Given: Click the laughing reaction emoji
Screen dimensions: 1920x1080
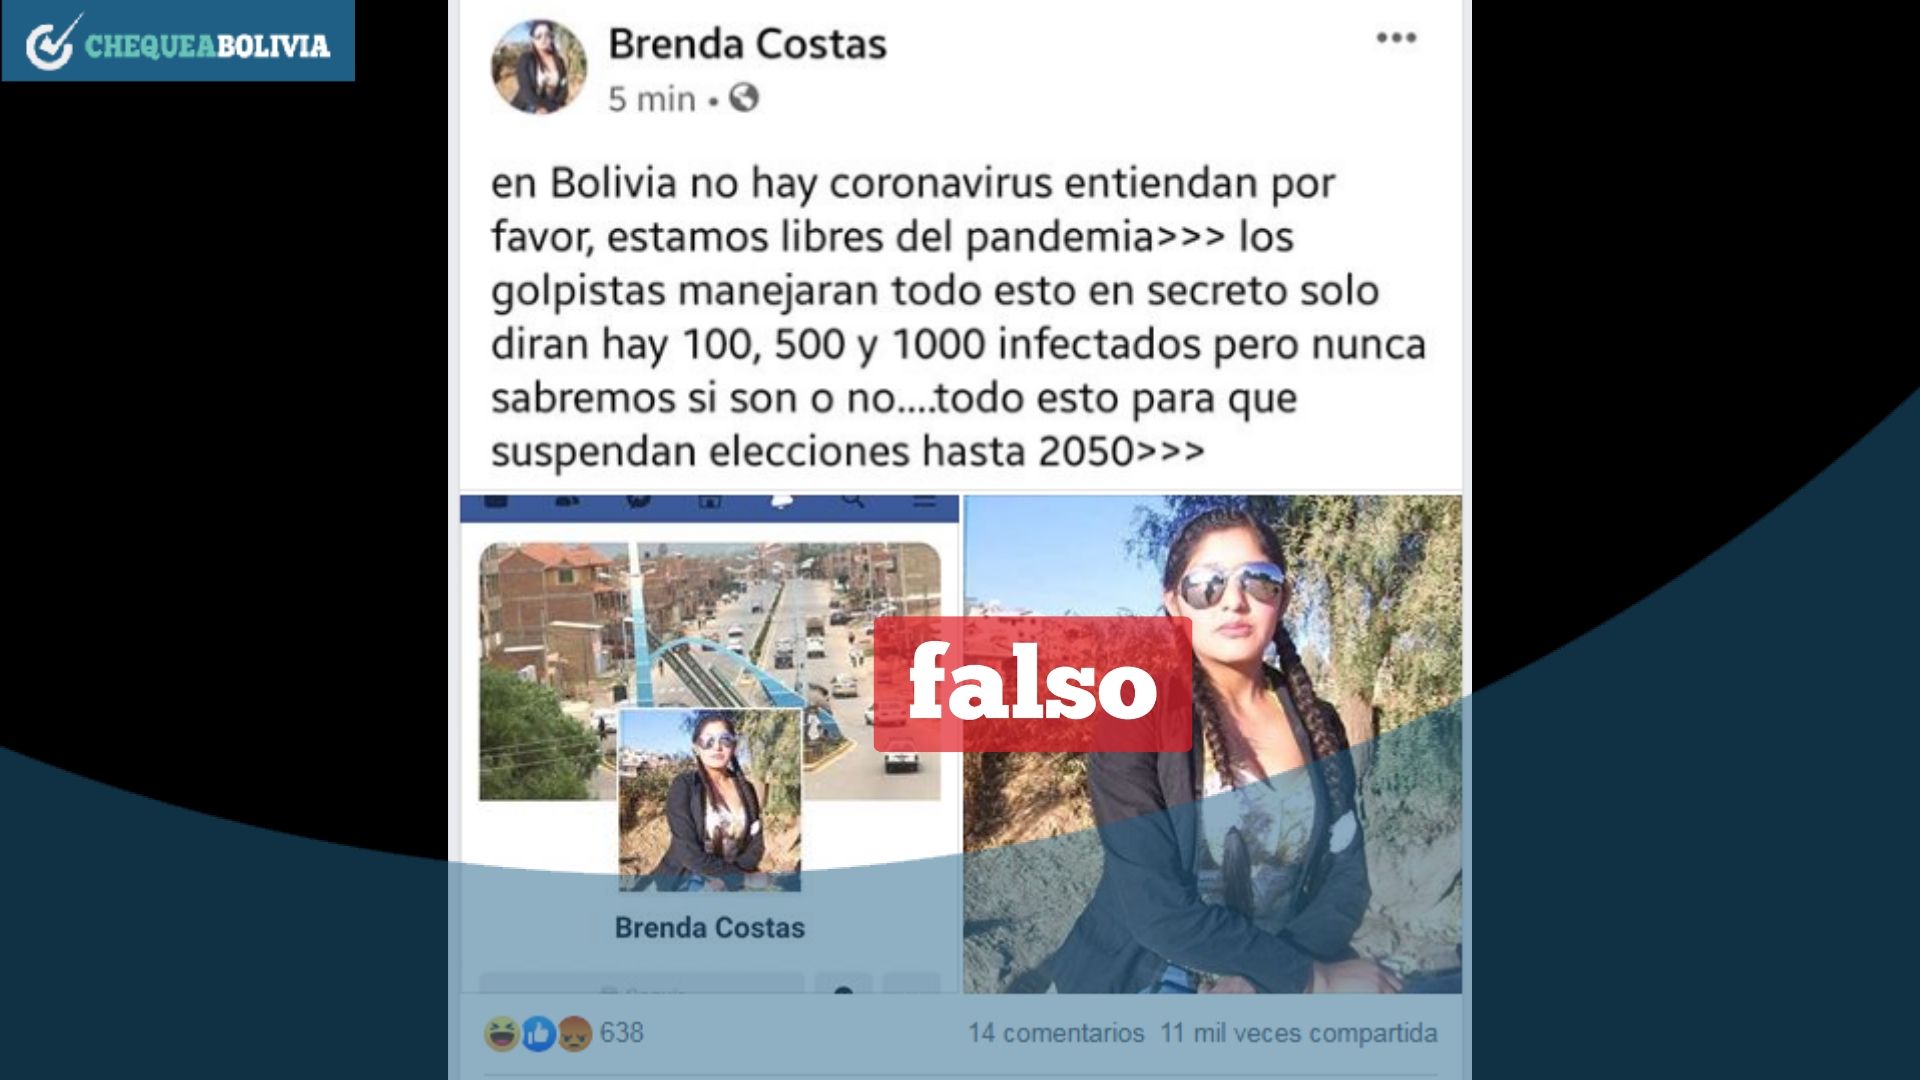Looking at the screenshot, I should (502, 1033).
